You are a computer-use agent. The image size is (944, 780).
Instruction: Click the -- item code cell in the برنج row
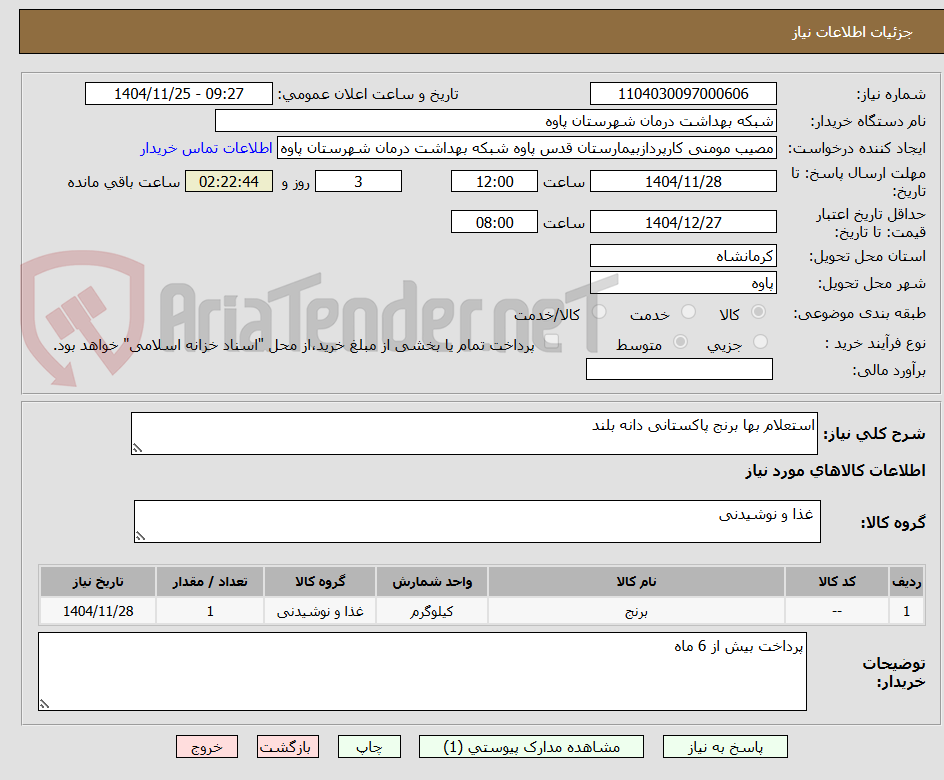point(837,611)
